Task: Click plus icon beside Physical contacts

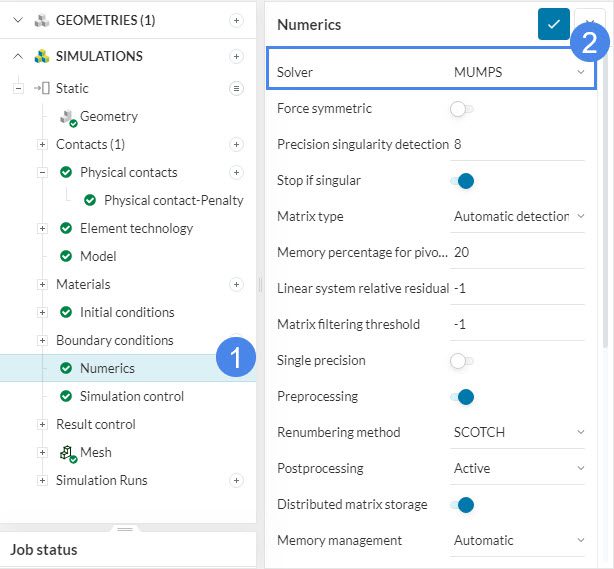Action: (x=236, y=172)
